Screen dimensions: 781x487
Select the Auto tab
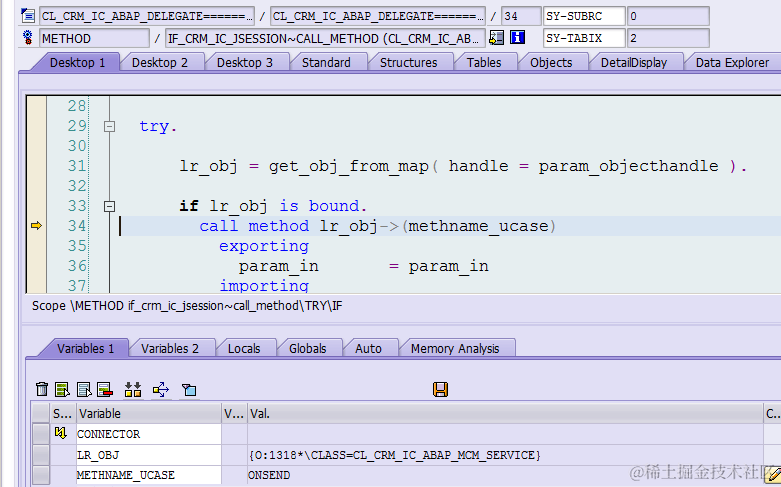click(x=369, y=349)
